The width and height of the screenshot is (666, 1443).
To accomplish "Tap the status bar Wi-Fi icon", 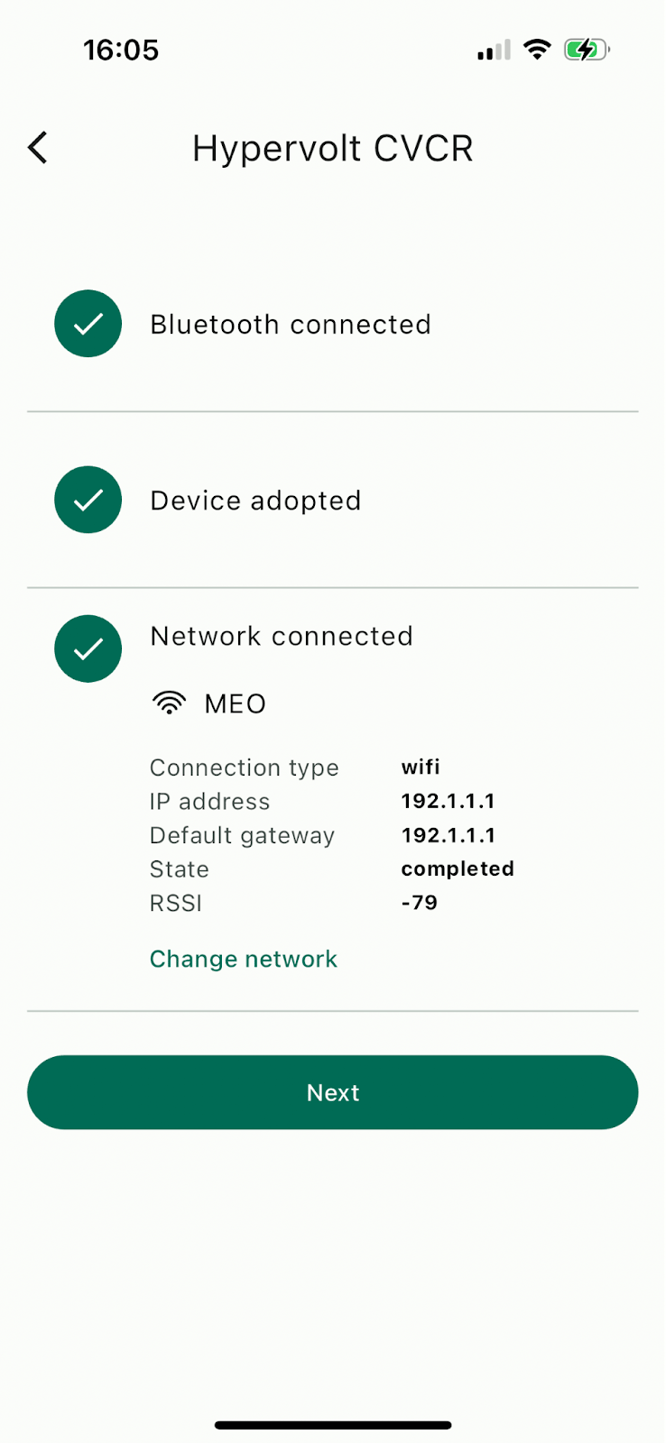I will pyautogui.click(x=538, y=49).
